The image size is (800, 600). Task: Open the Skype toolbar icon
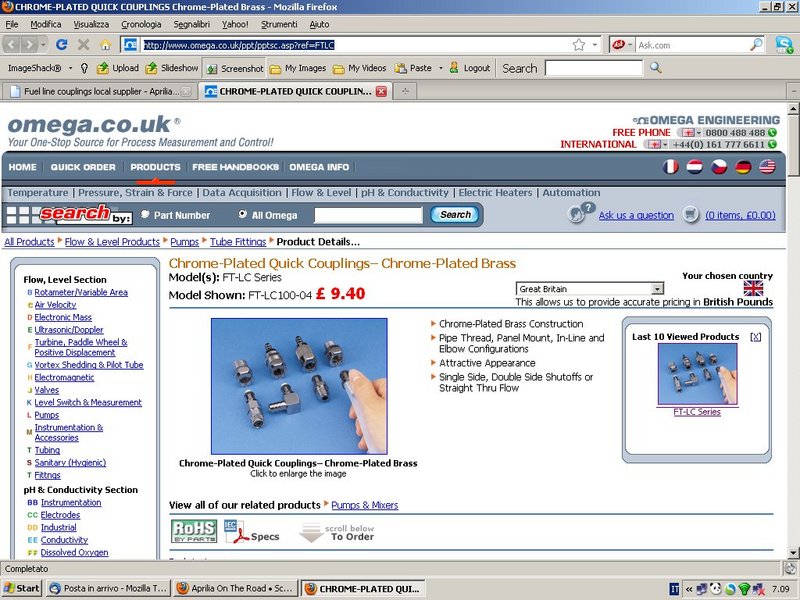(x=785, y=45)
